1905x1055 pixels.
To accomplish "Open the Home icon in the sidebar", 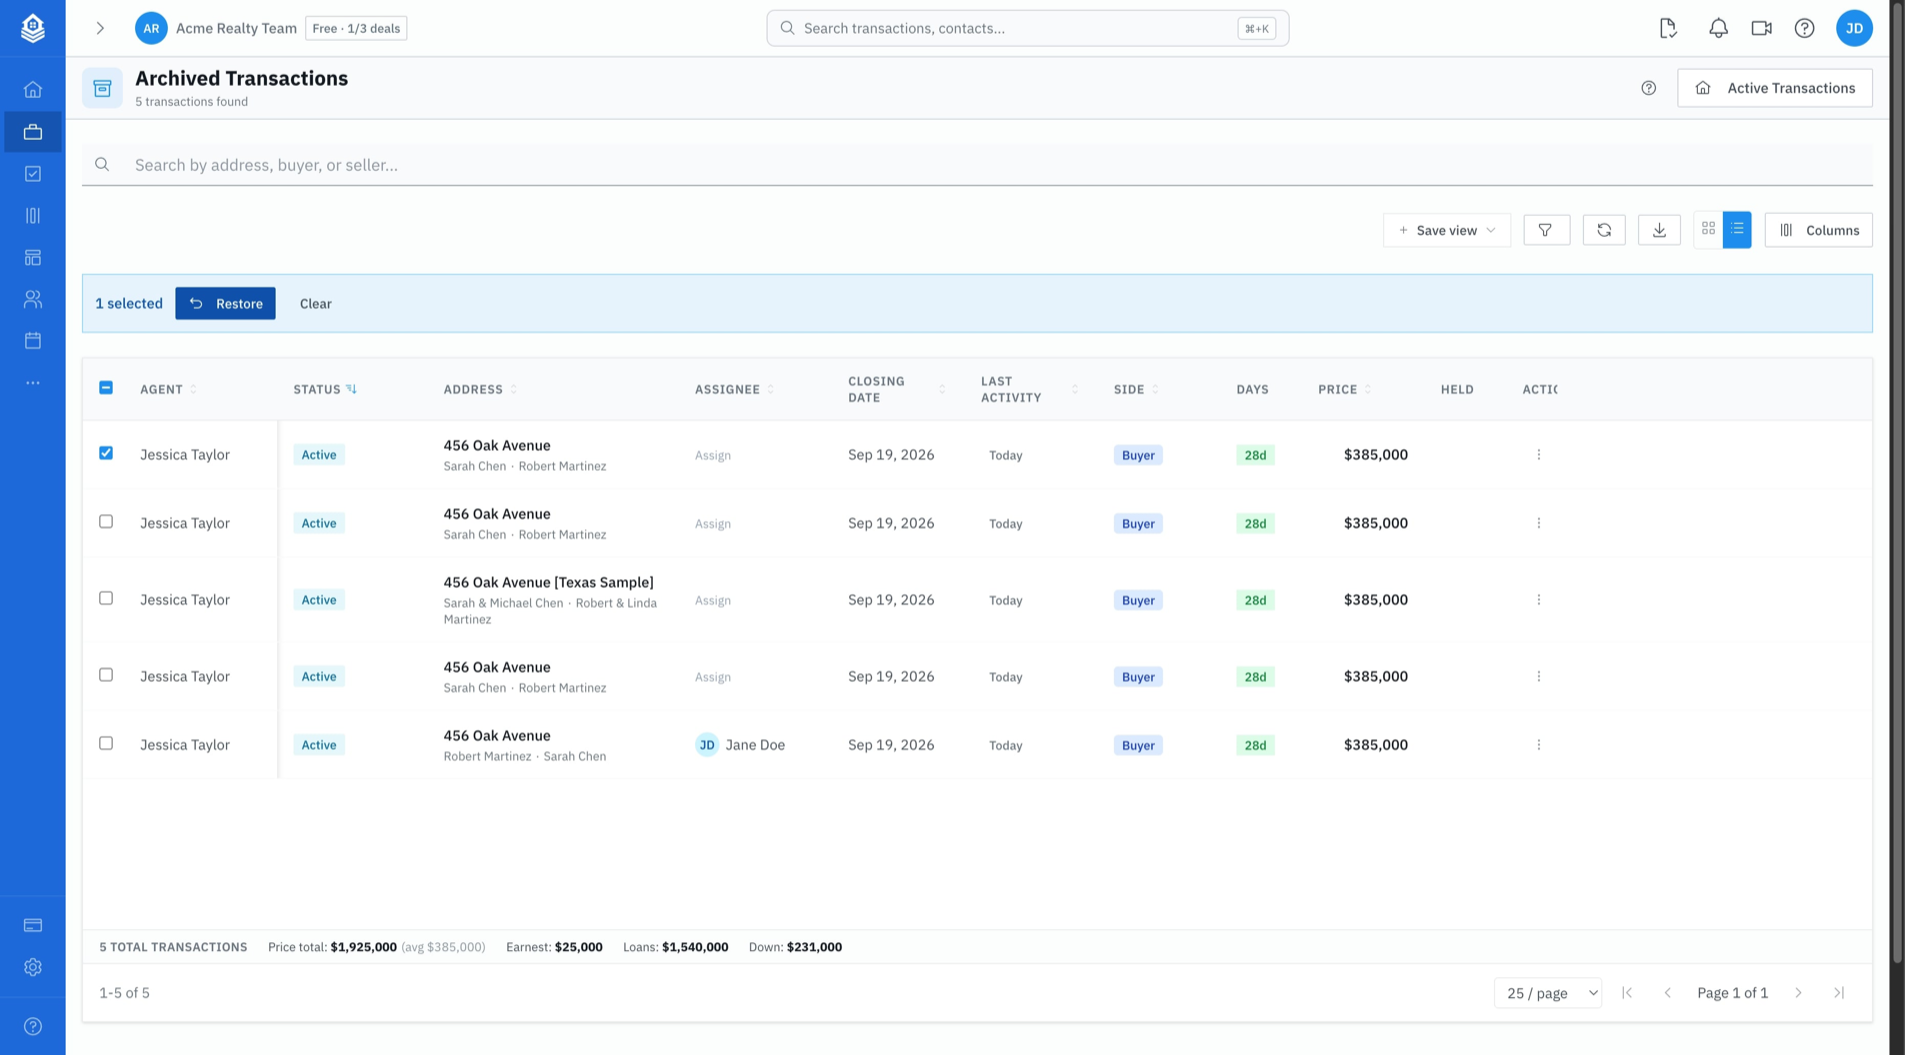I will 33,90.
